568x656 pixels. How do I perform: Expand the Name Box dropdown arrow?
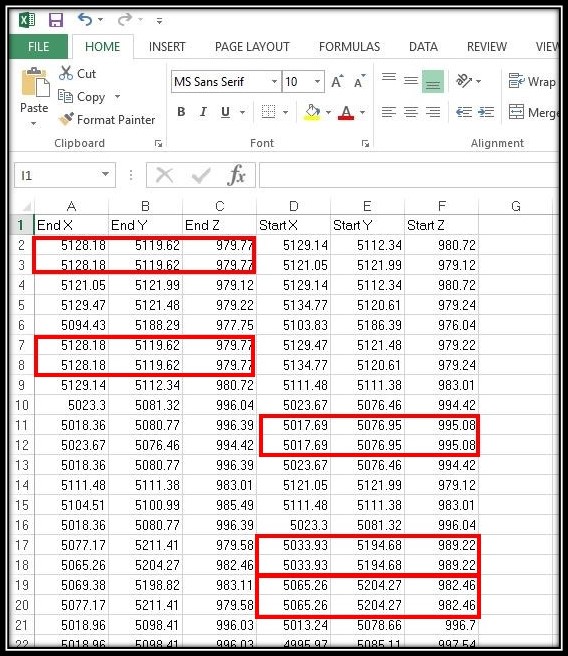click(x=105, y=174)
